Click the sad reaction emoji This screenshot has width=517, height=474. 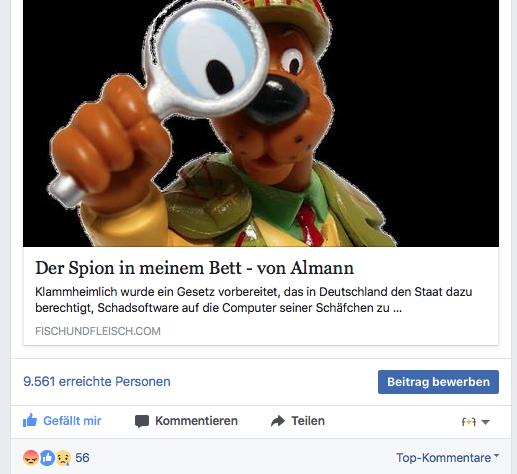pos(63,458)
